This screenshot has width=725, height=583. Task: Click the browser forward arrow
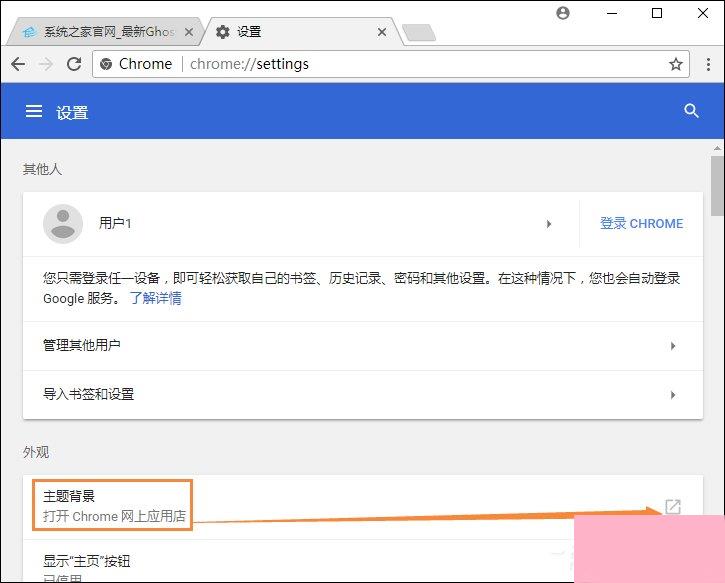pos(45,64)
